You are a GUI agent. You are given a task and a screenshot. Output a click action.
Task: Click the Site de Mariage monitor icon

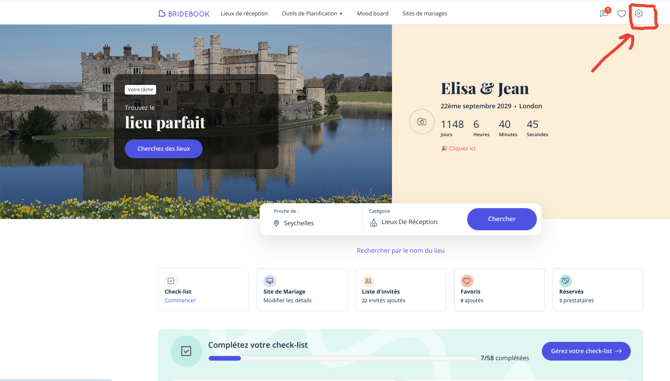(269, 281)
